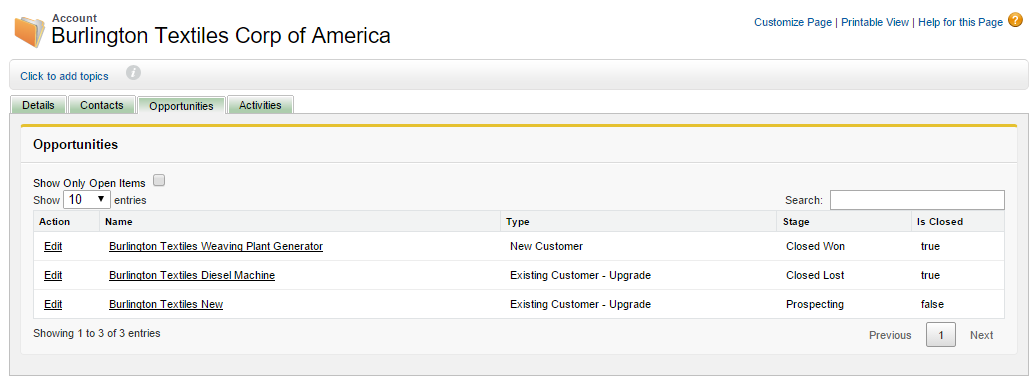Click the Action column header
The height and width of the screenshot is (380, 1032).
(66, 221)
